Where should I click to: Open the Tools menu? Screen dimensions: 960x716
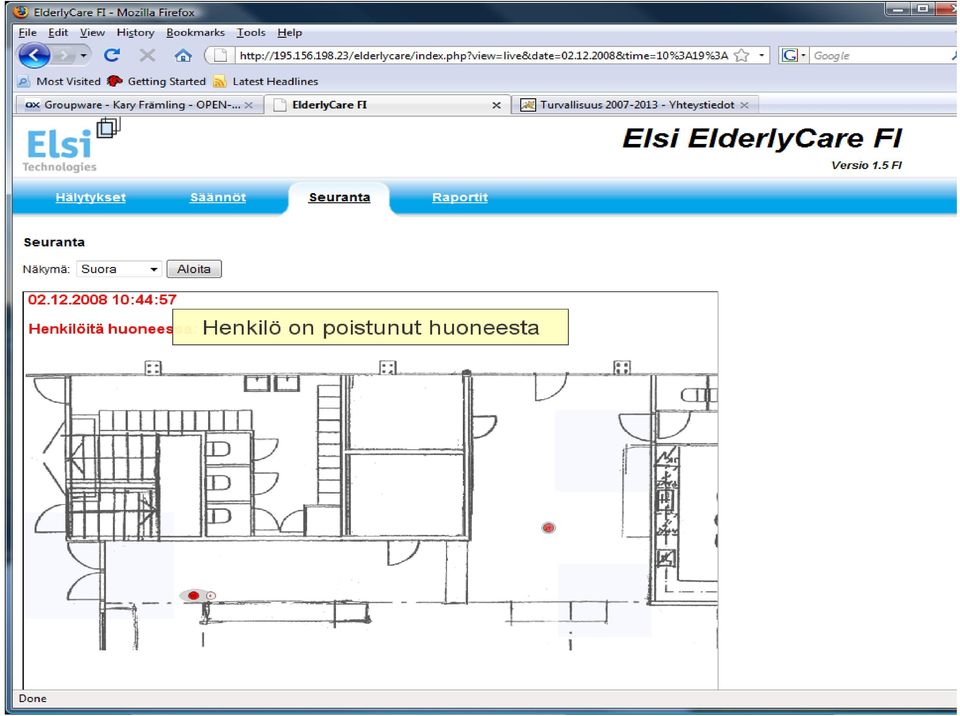[251, 32]
